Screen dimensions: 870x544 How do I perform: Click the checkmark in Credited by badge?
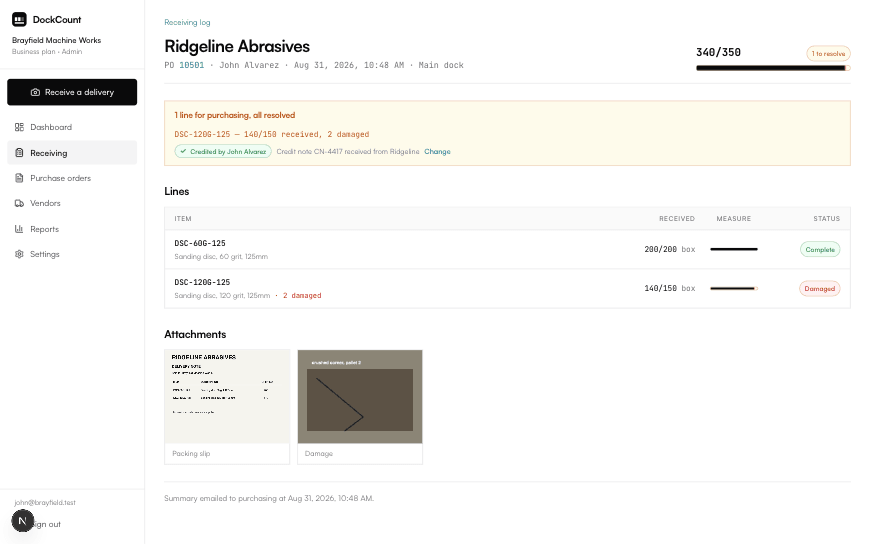coord(183,152)
